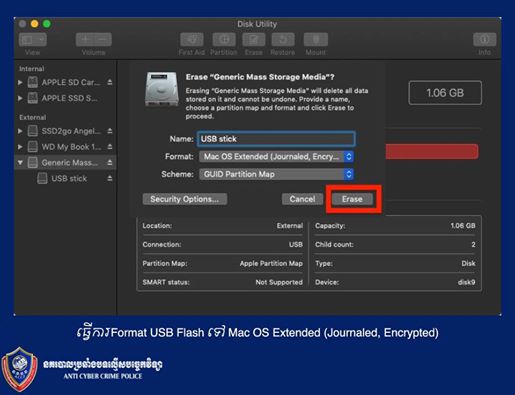Click the Child count value 2
This screenshot has width=515, height=395.
tap(473, 244)
